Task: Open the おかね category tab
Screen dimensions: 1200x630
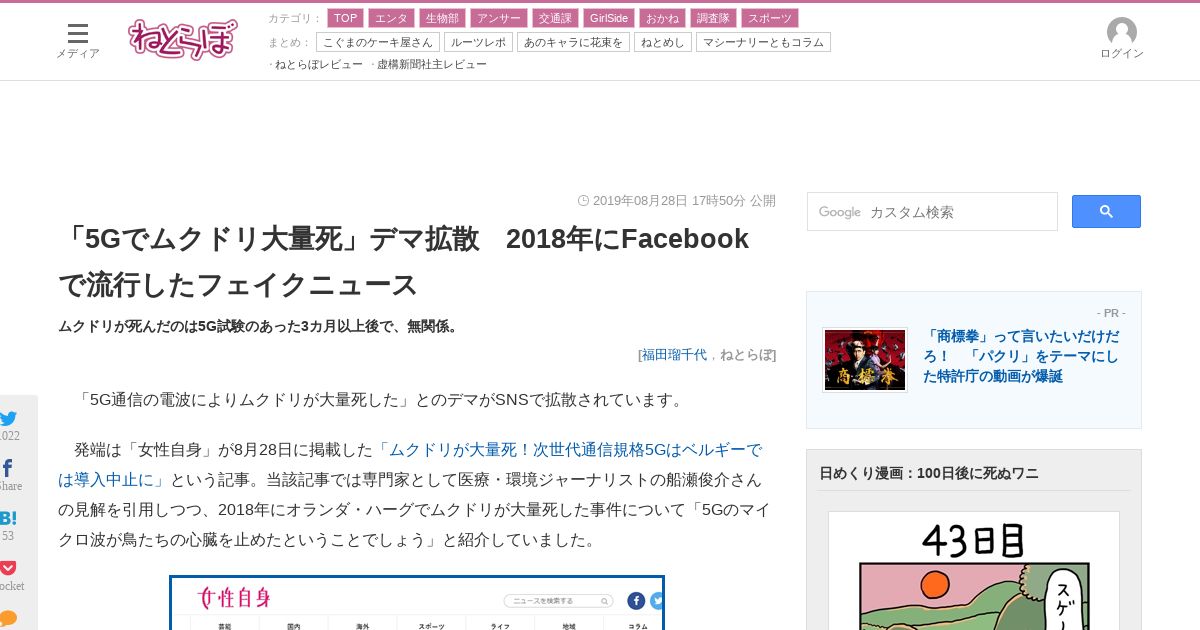Action: click(662, 18)
